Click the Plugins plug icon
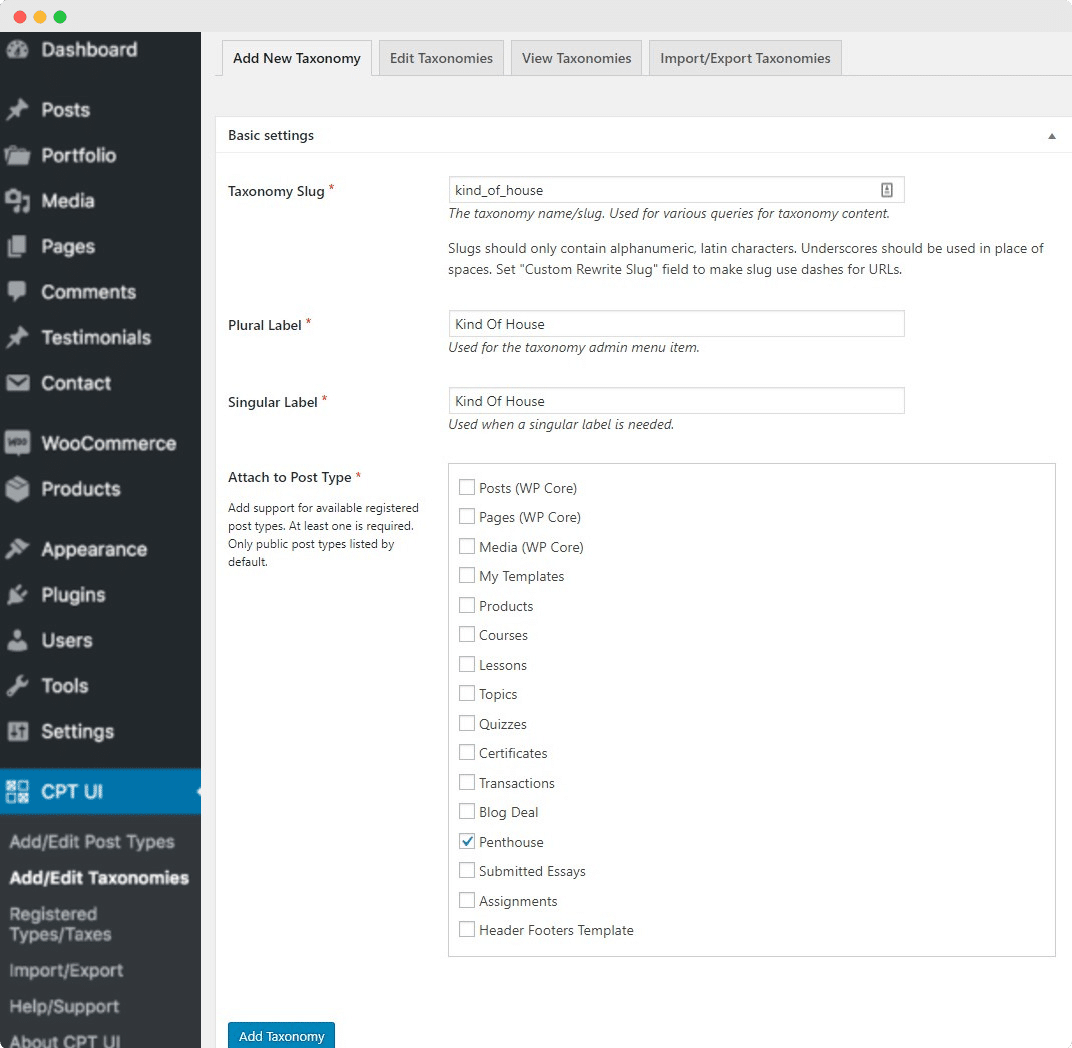The width and height of the screenshot is (1072, 1048). (x=18, y=595)
